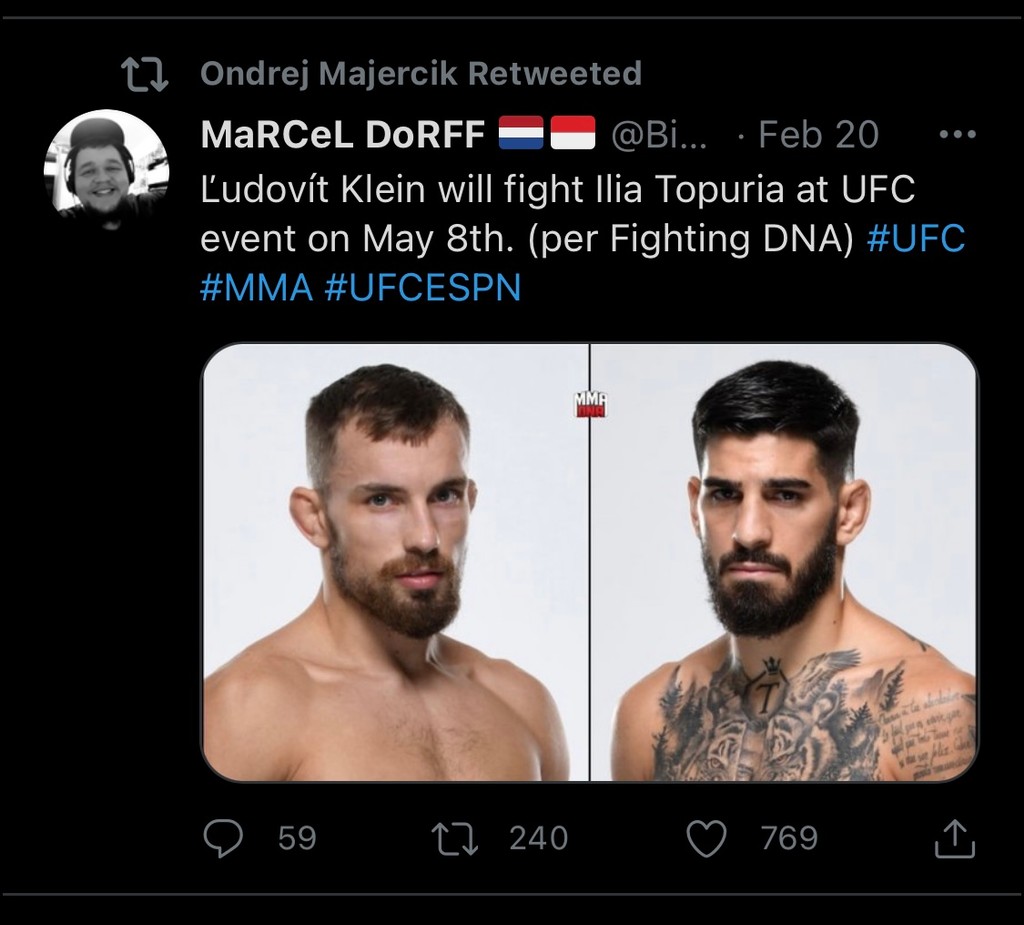Open the #UFC hashtag
The image size is (1024, 925).
coord(916,239)
